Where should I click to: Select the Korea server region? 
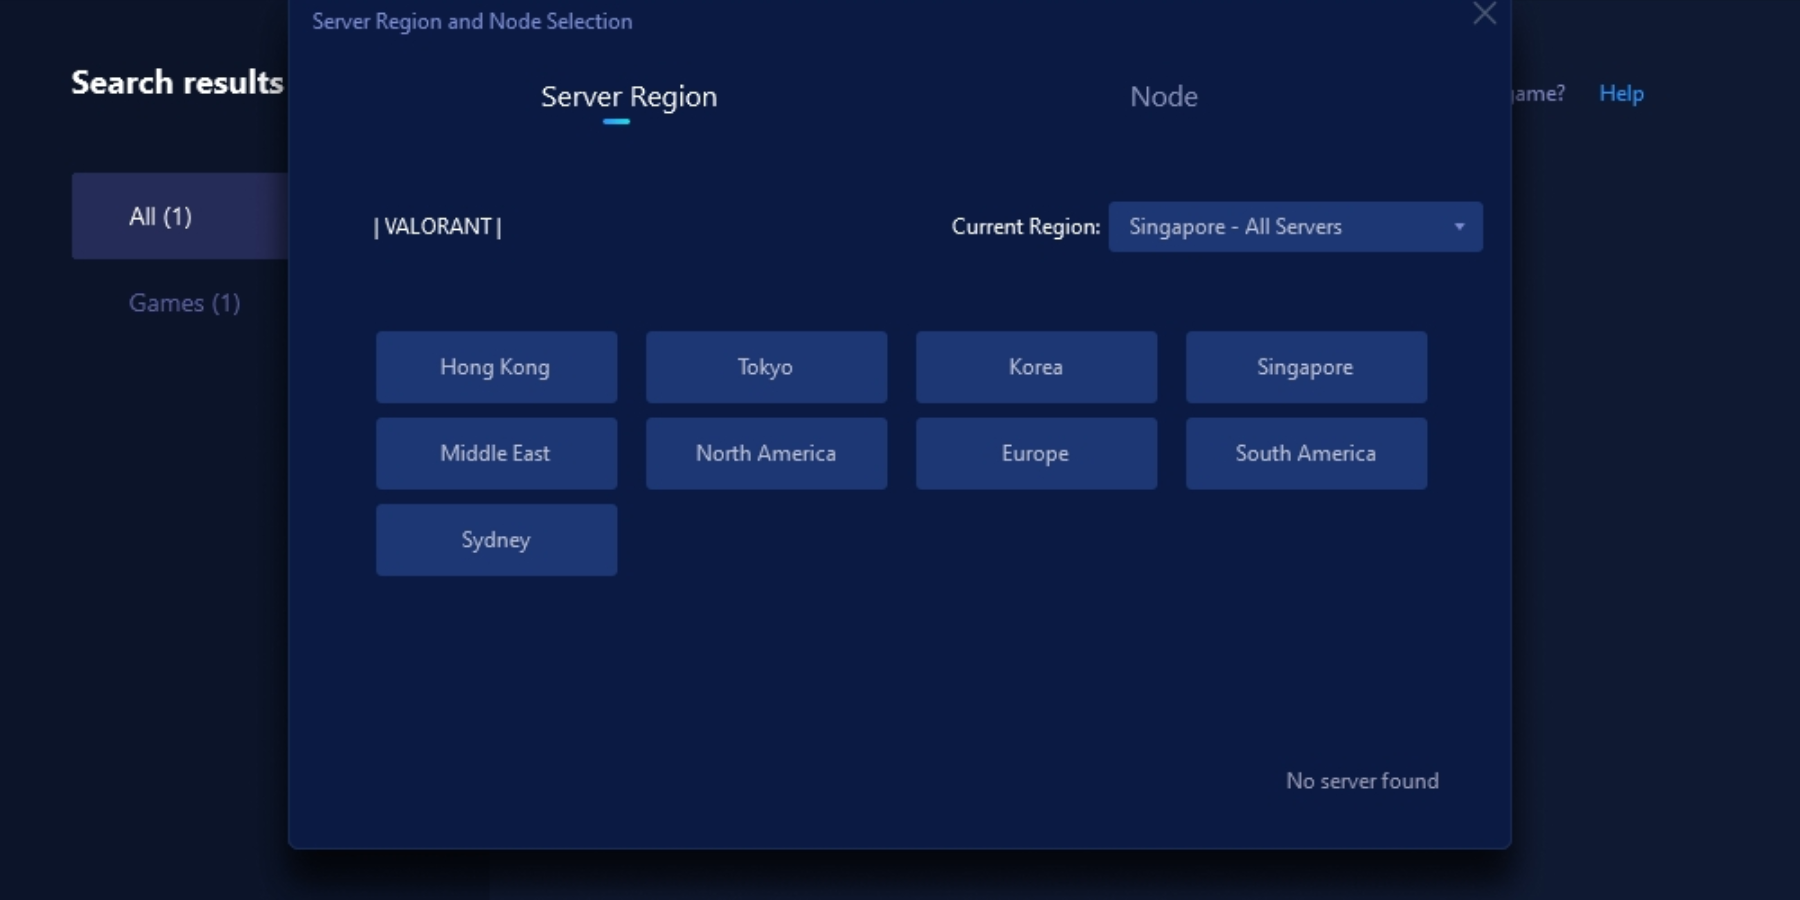pyautogui.click(x=1036, y=367)
